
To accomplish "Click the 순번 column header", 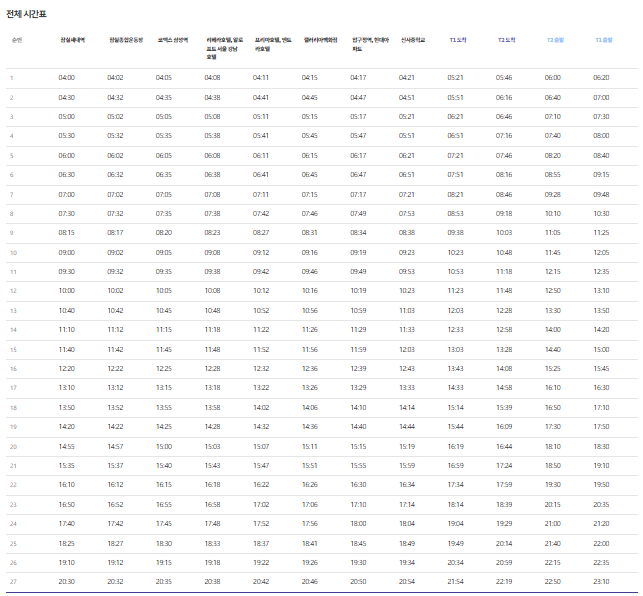I will pos(17,40).
